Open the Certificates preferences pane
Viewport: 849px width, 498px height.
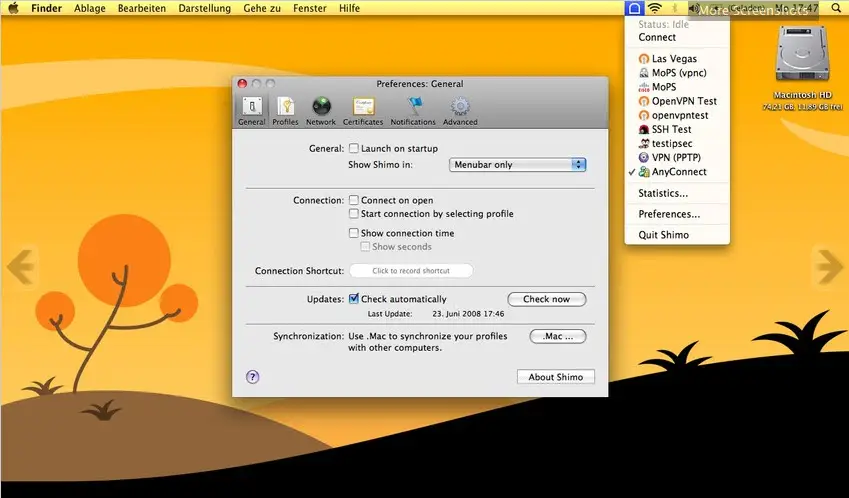[x=363, y=111]
